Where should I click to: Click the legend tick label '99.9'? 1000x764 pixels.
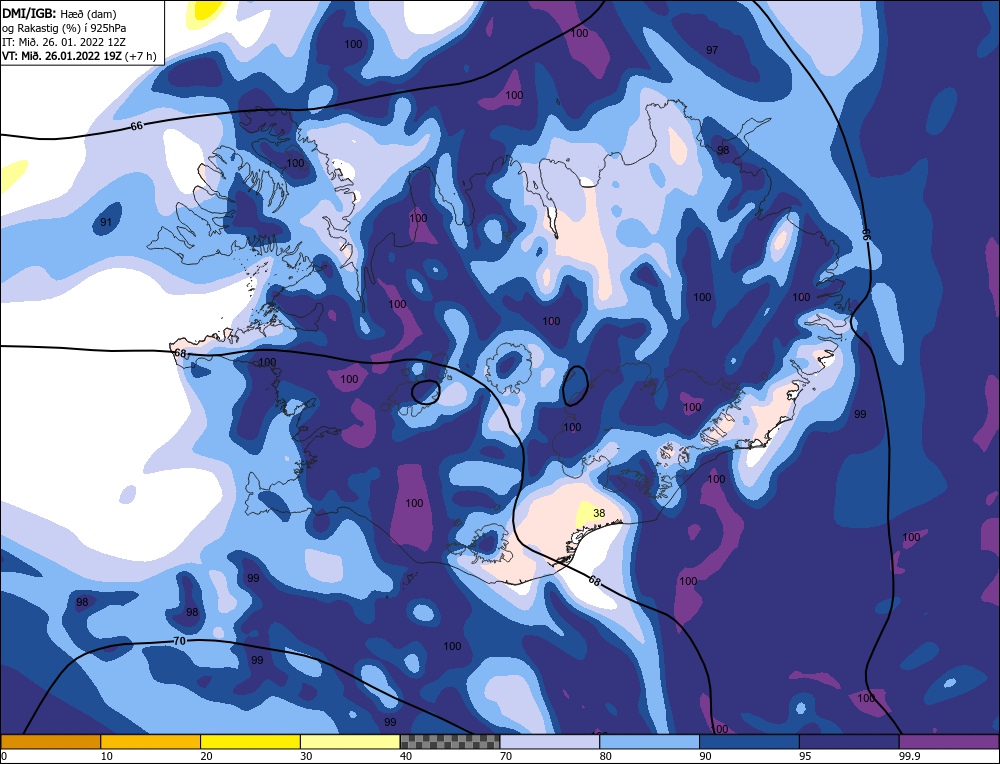click(x=909, y=756)
